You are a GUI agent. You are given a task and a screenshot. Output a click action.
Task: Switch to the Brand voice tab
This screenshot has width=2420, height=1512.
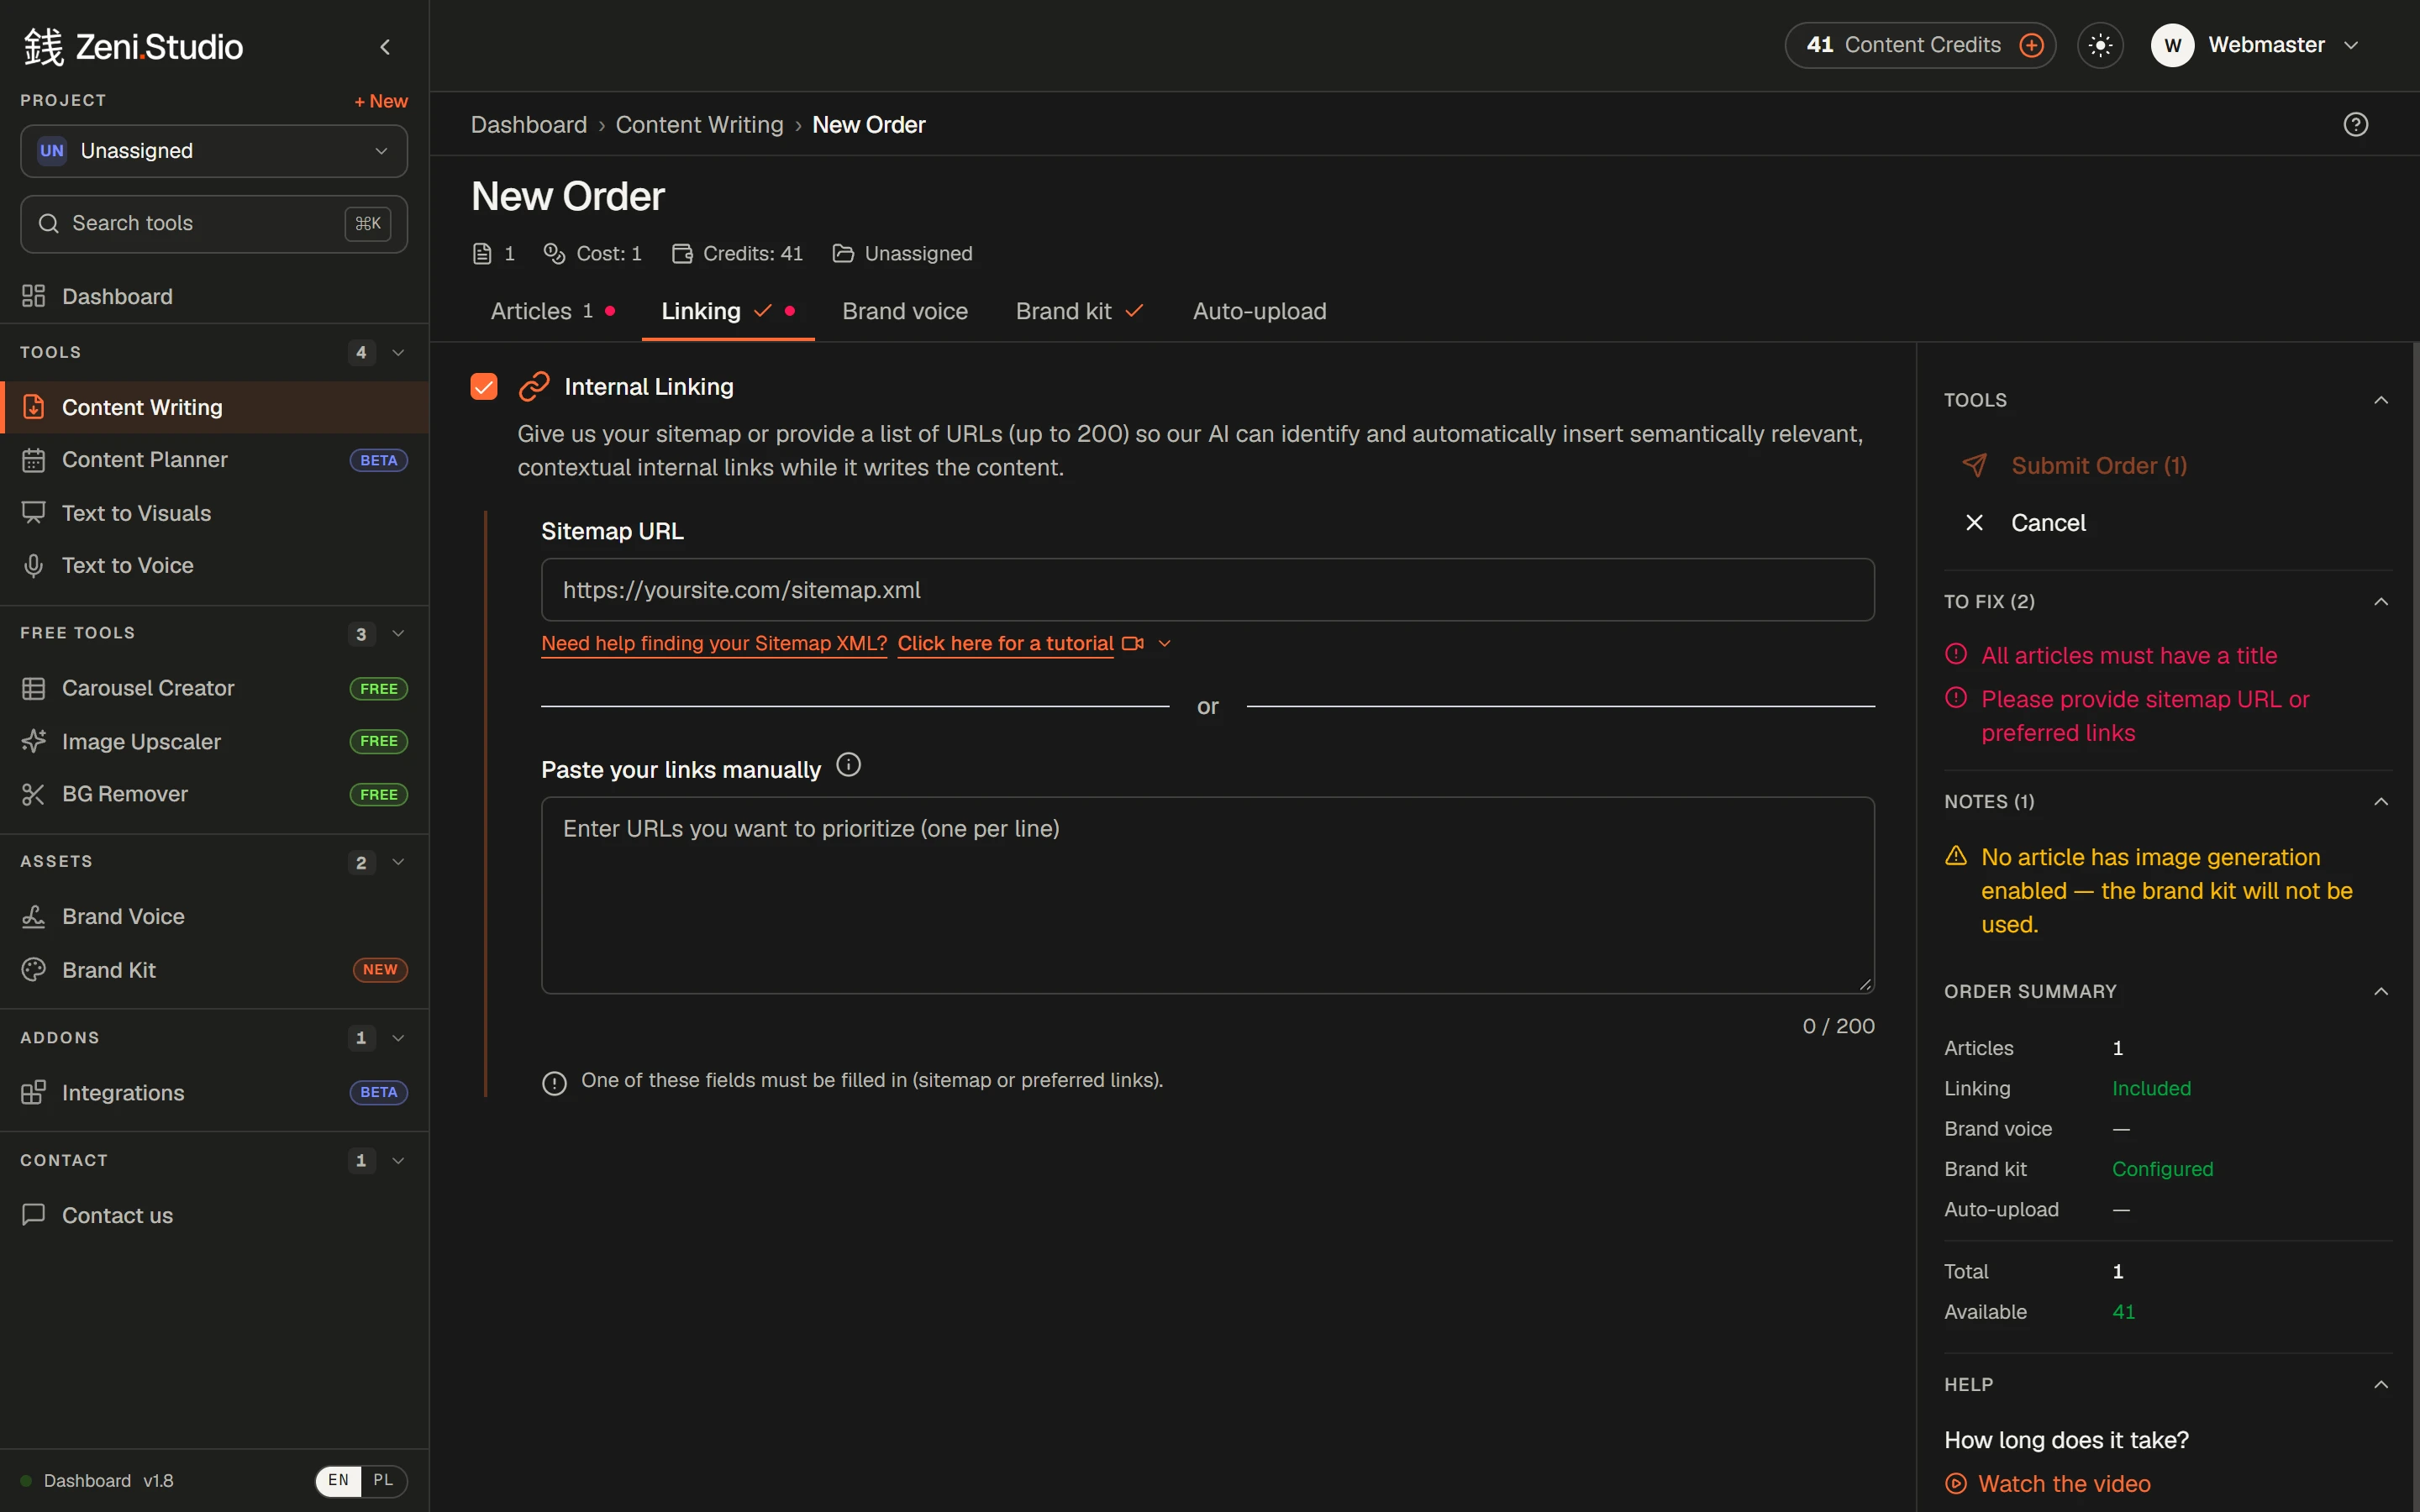click(x=905, y=311)
